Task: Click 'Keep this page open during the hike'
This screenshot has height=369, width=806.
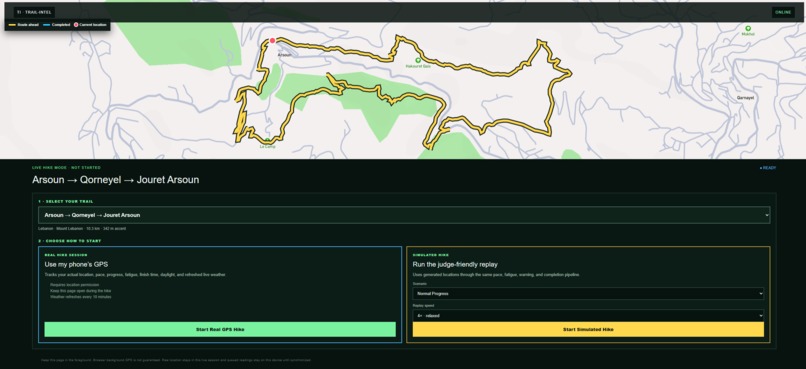Action: (x=81, y=291)
